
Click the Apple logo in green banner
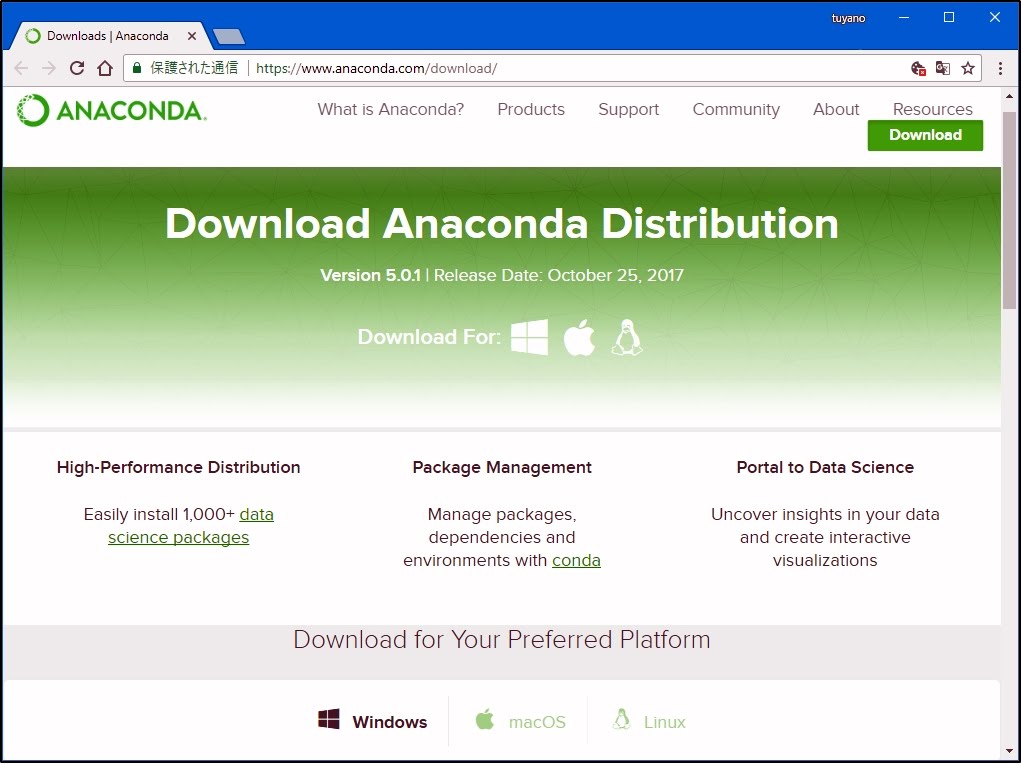click(x=579, y=338)
